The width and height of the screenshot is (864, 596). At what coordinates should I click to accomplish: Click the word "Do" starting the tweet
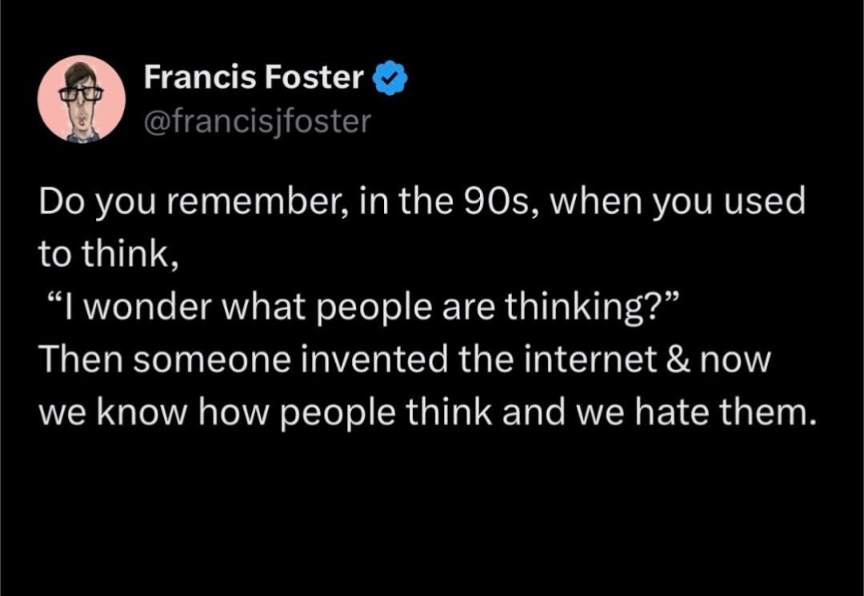[x=59, y=203]
